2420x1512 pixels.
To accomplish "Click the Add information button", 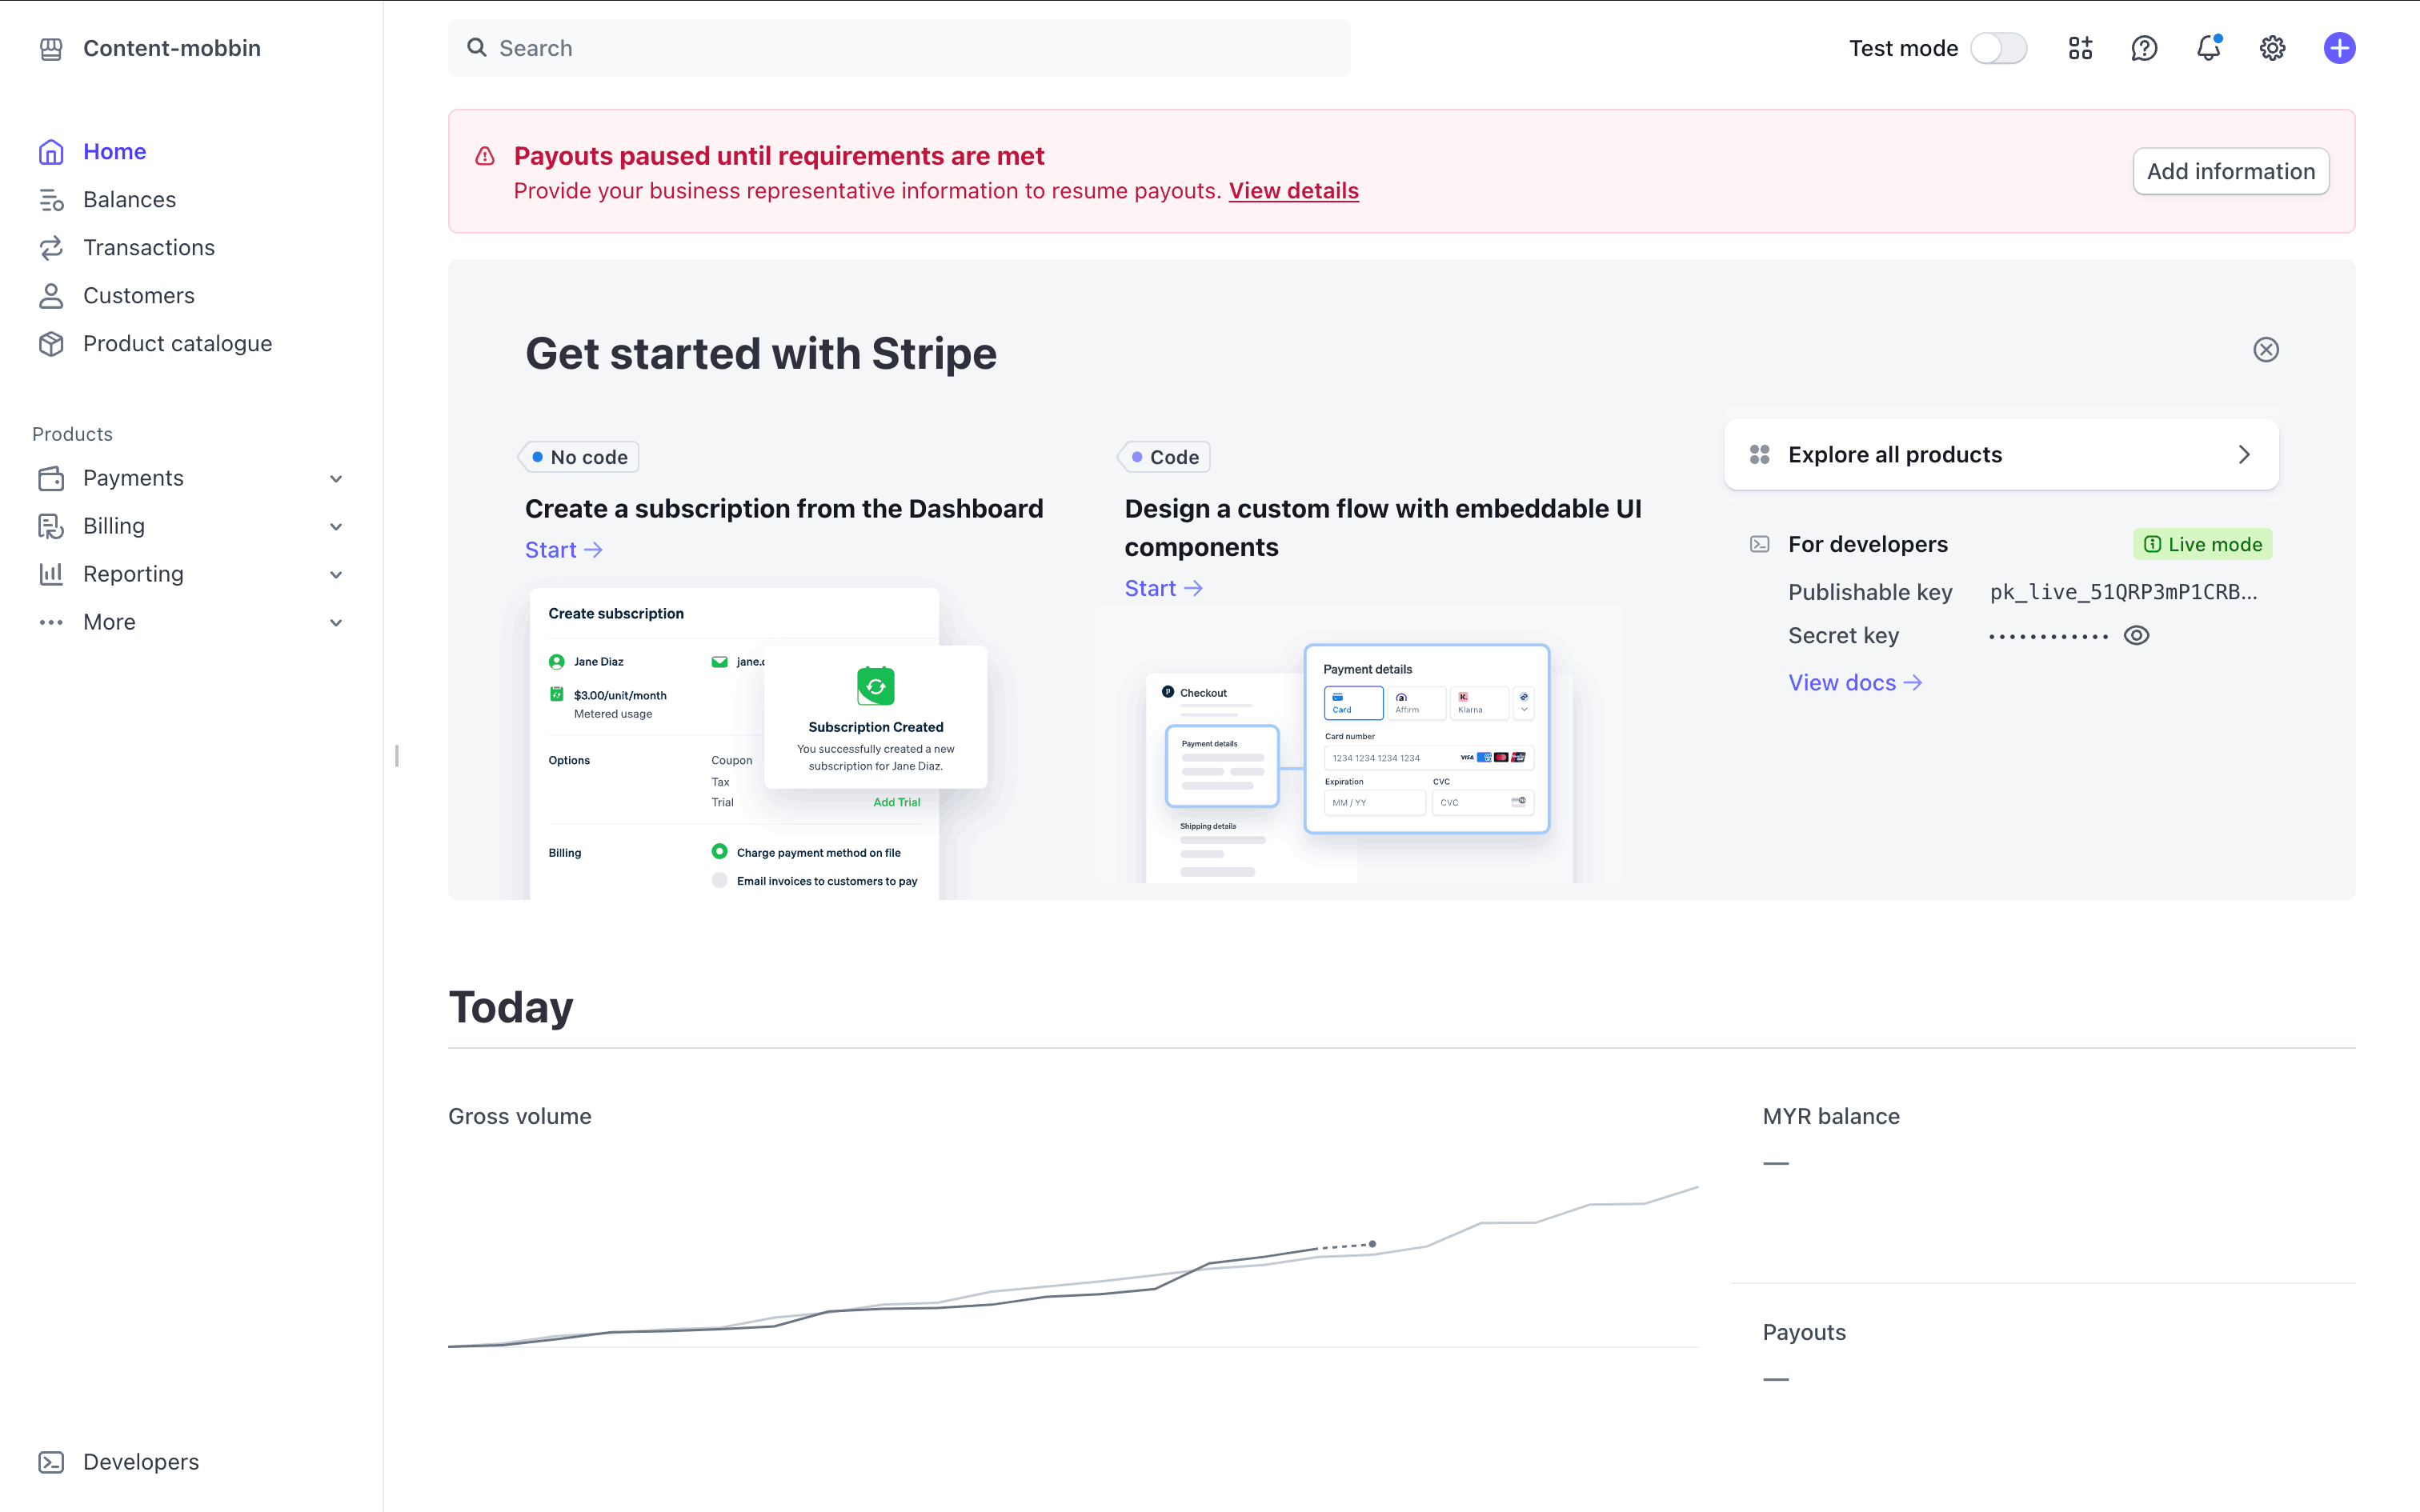I will click(2230, 171).
